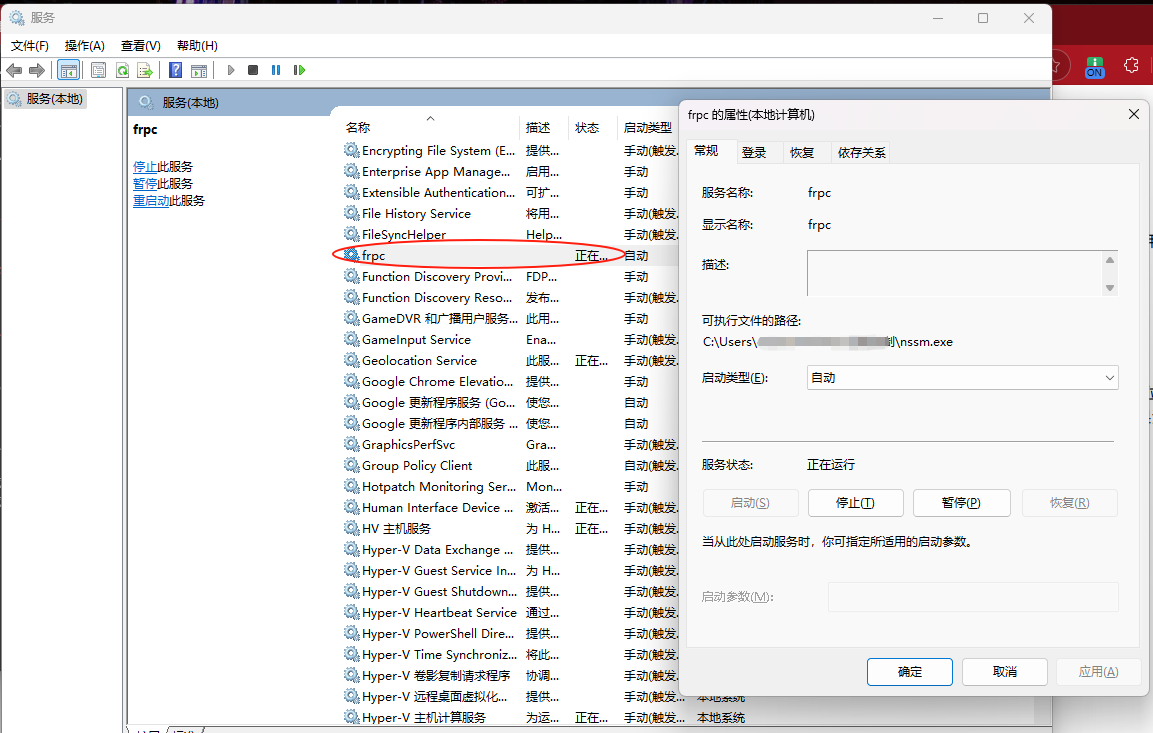Toggle the show/hide console tree icon
1153x733 pixels.
(x=69, y=70)
